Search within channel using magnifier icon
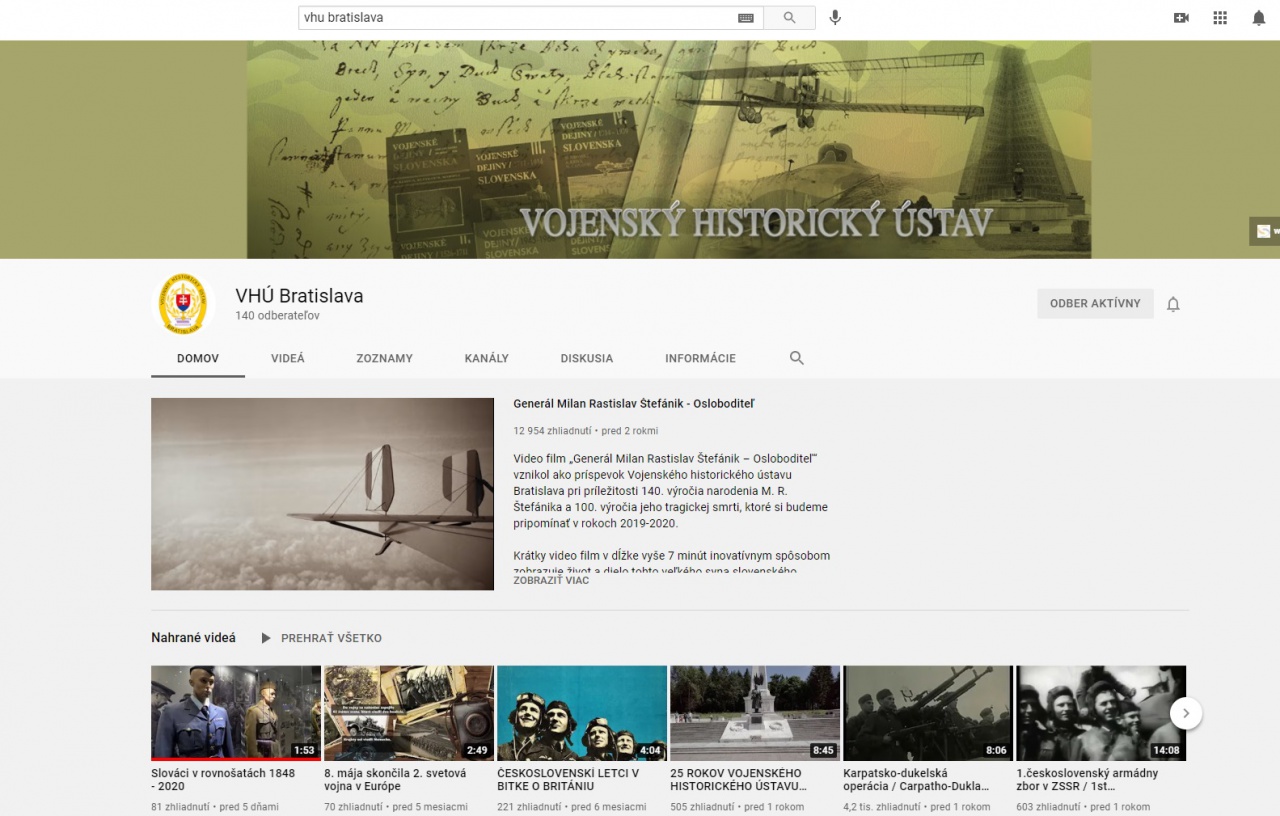 point(797,358)
